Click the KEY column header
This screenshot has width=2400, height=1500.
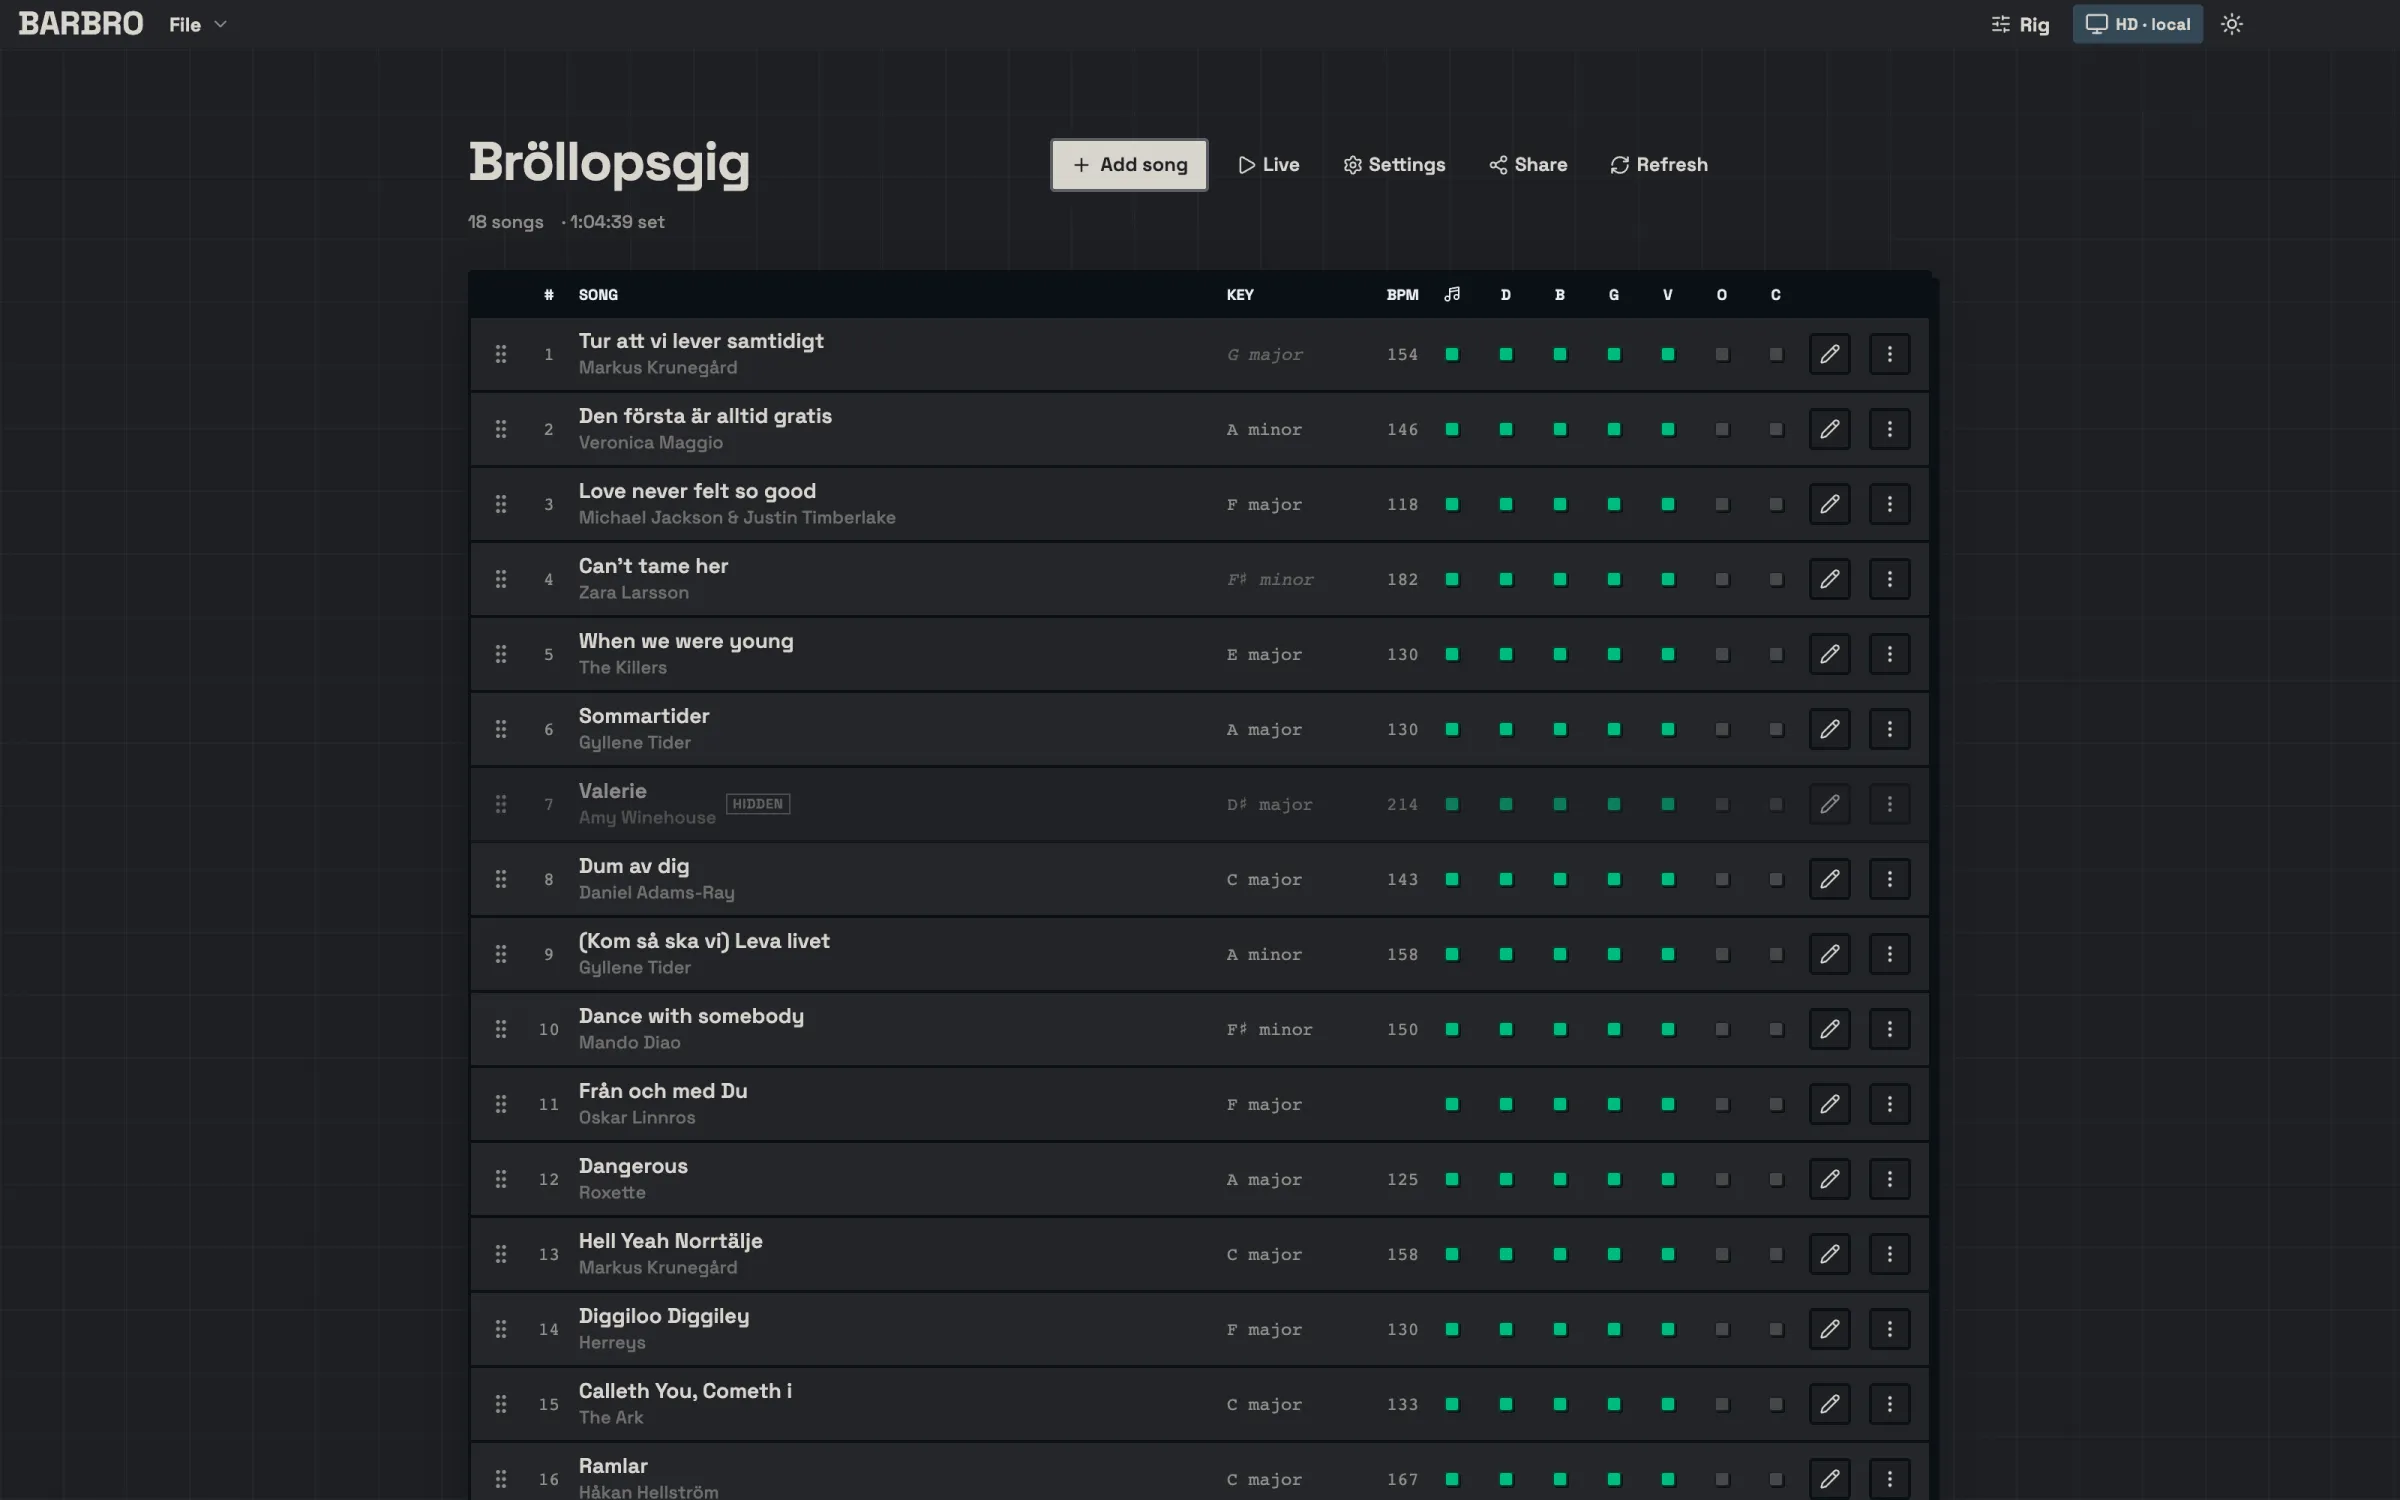pos(1240,294)
